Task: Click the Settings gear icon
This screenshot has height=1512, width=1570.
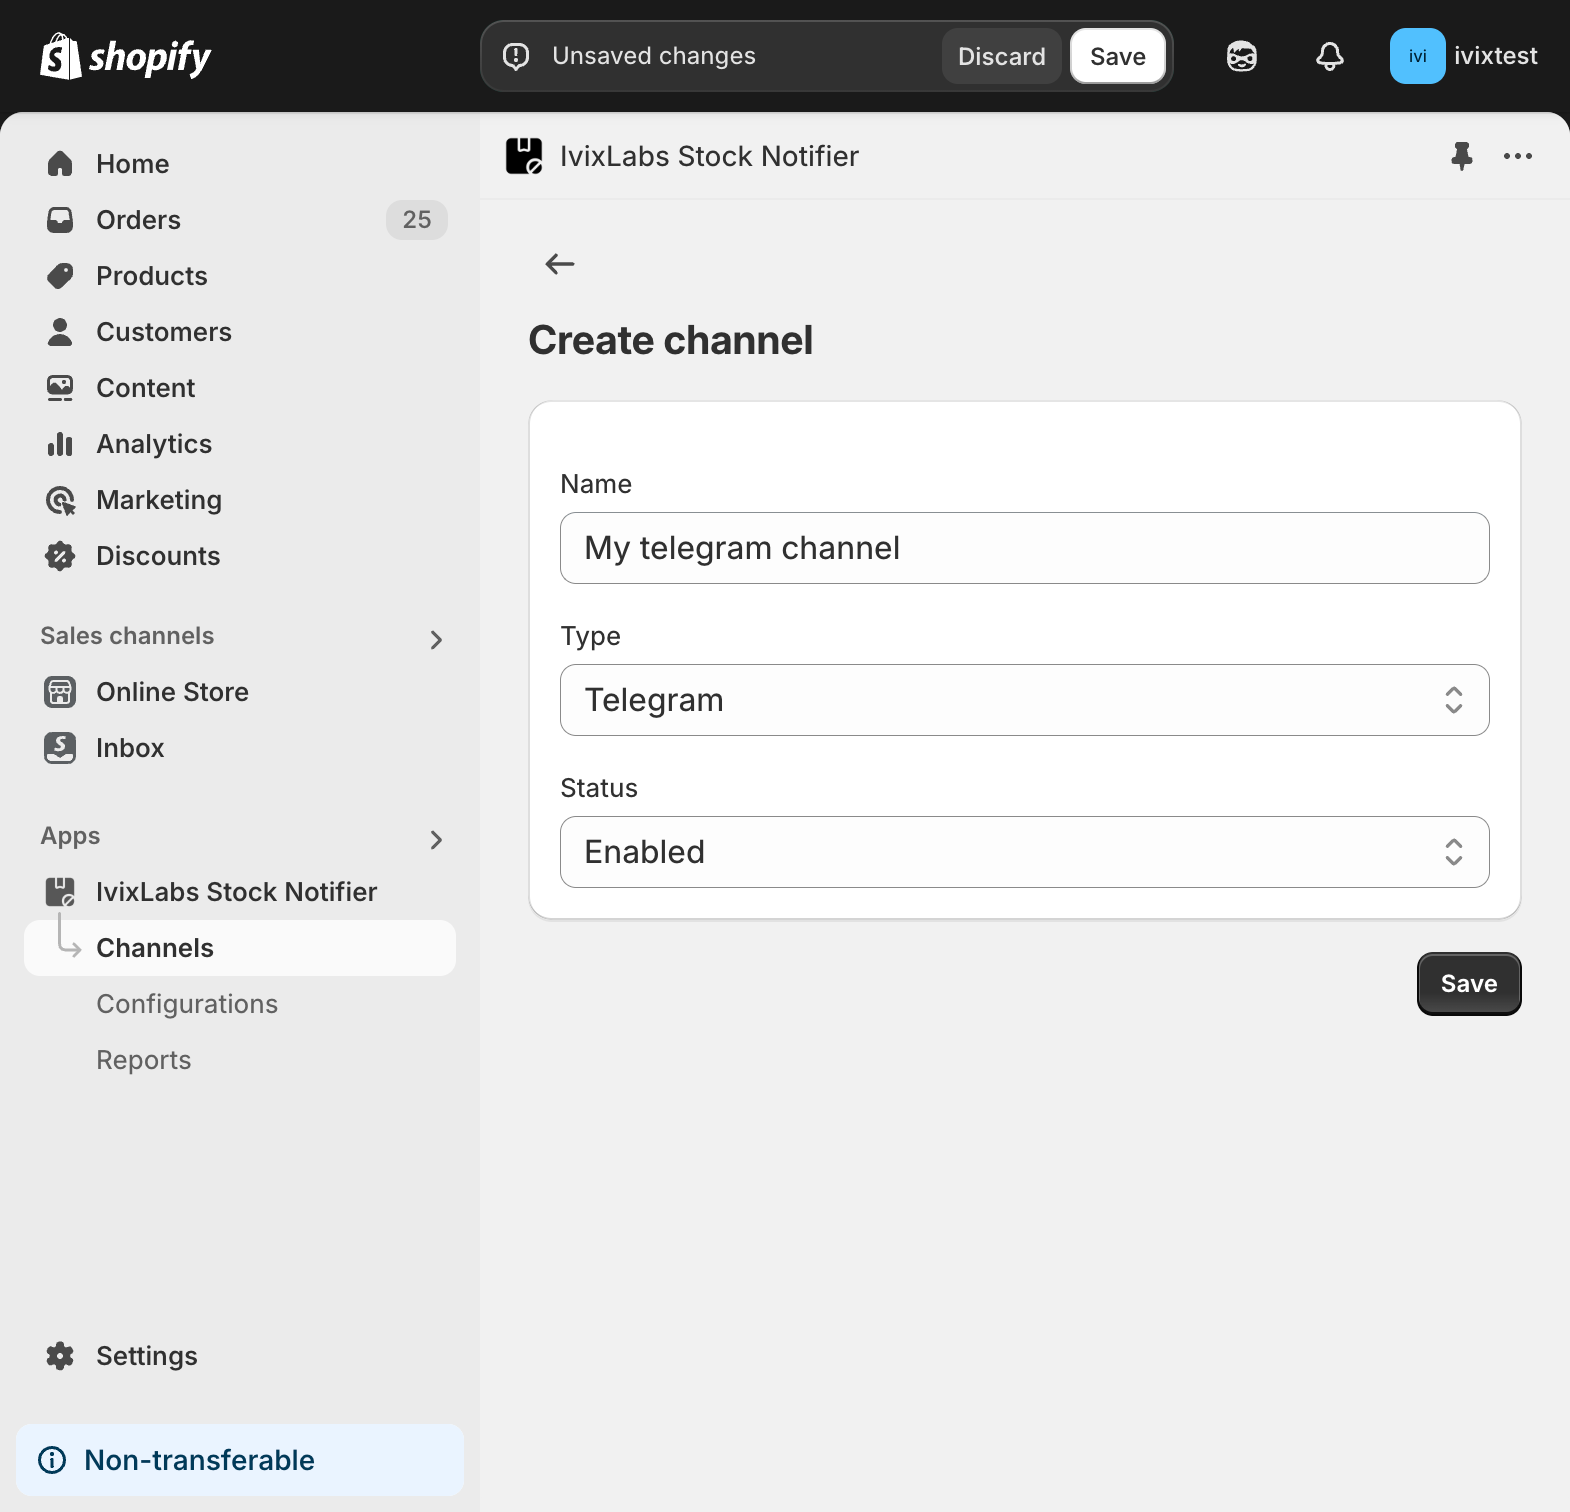Action: click(60, 1356)
